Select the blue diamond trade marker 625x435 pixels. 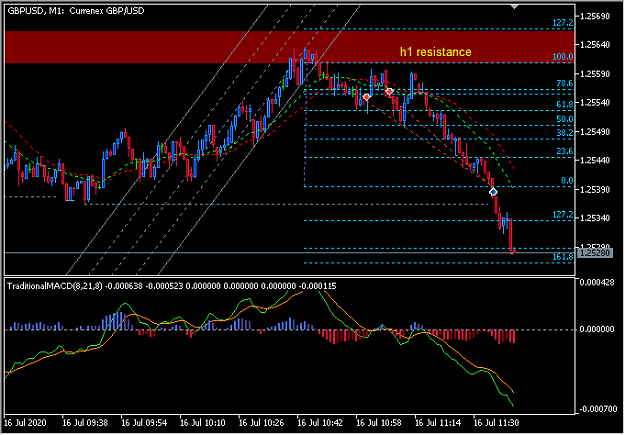coord(493,192)
